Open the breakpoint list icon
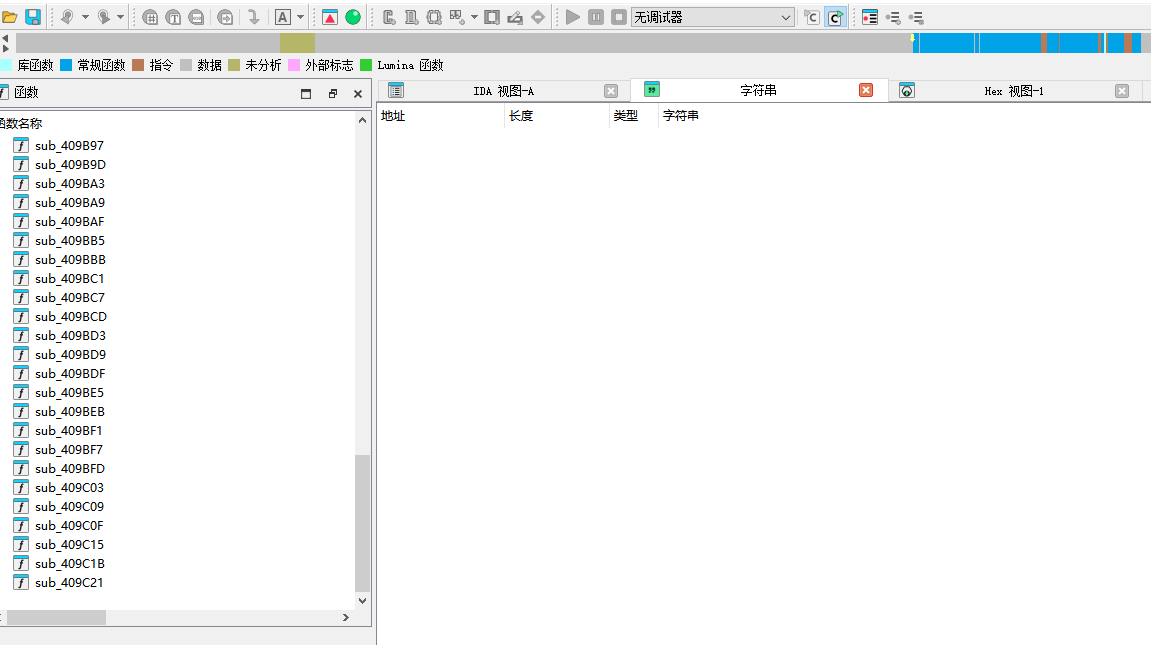Image resolution: width=1151 pixels, height=645 pixels. point(870,17)
